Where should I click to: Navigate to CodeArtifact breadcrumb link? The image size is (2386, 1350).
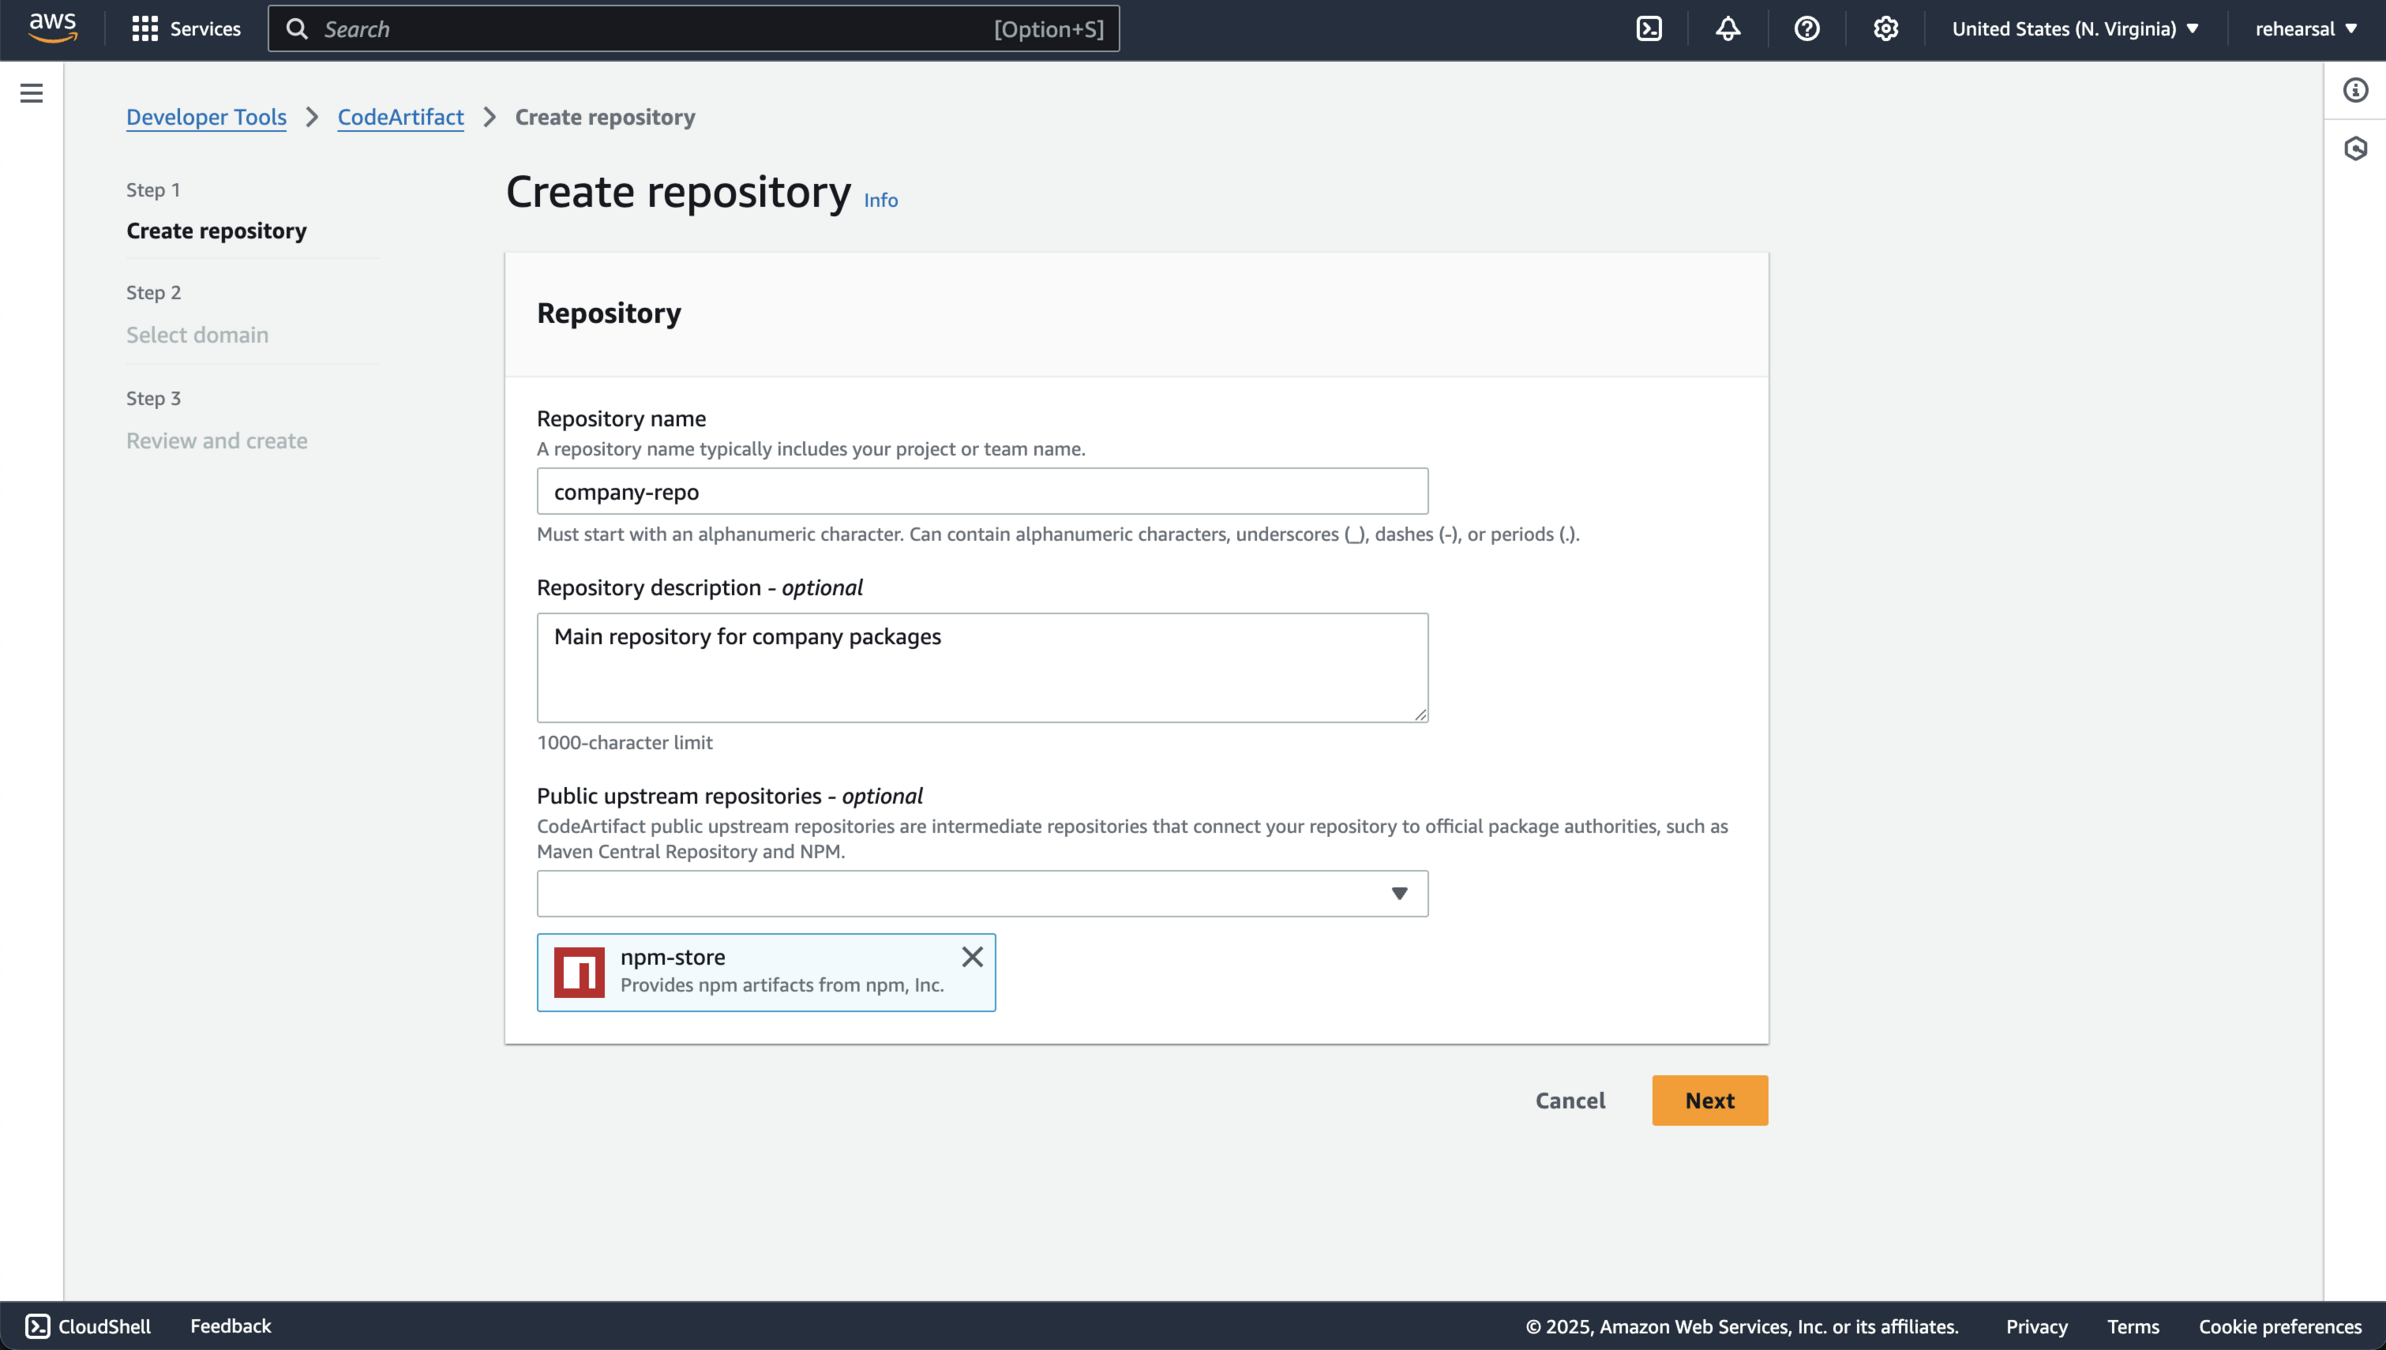click(400, 117)
